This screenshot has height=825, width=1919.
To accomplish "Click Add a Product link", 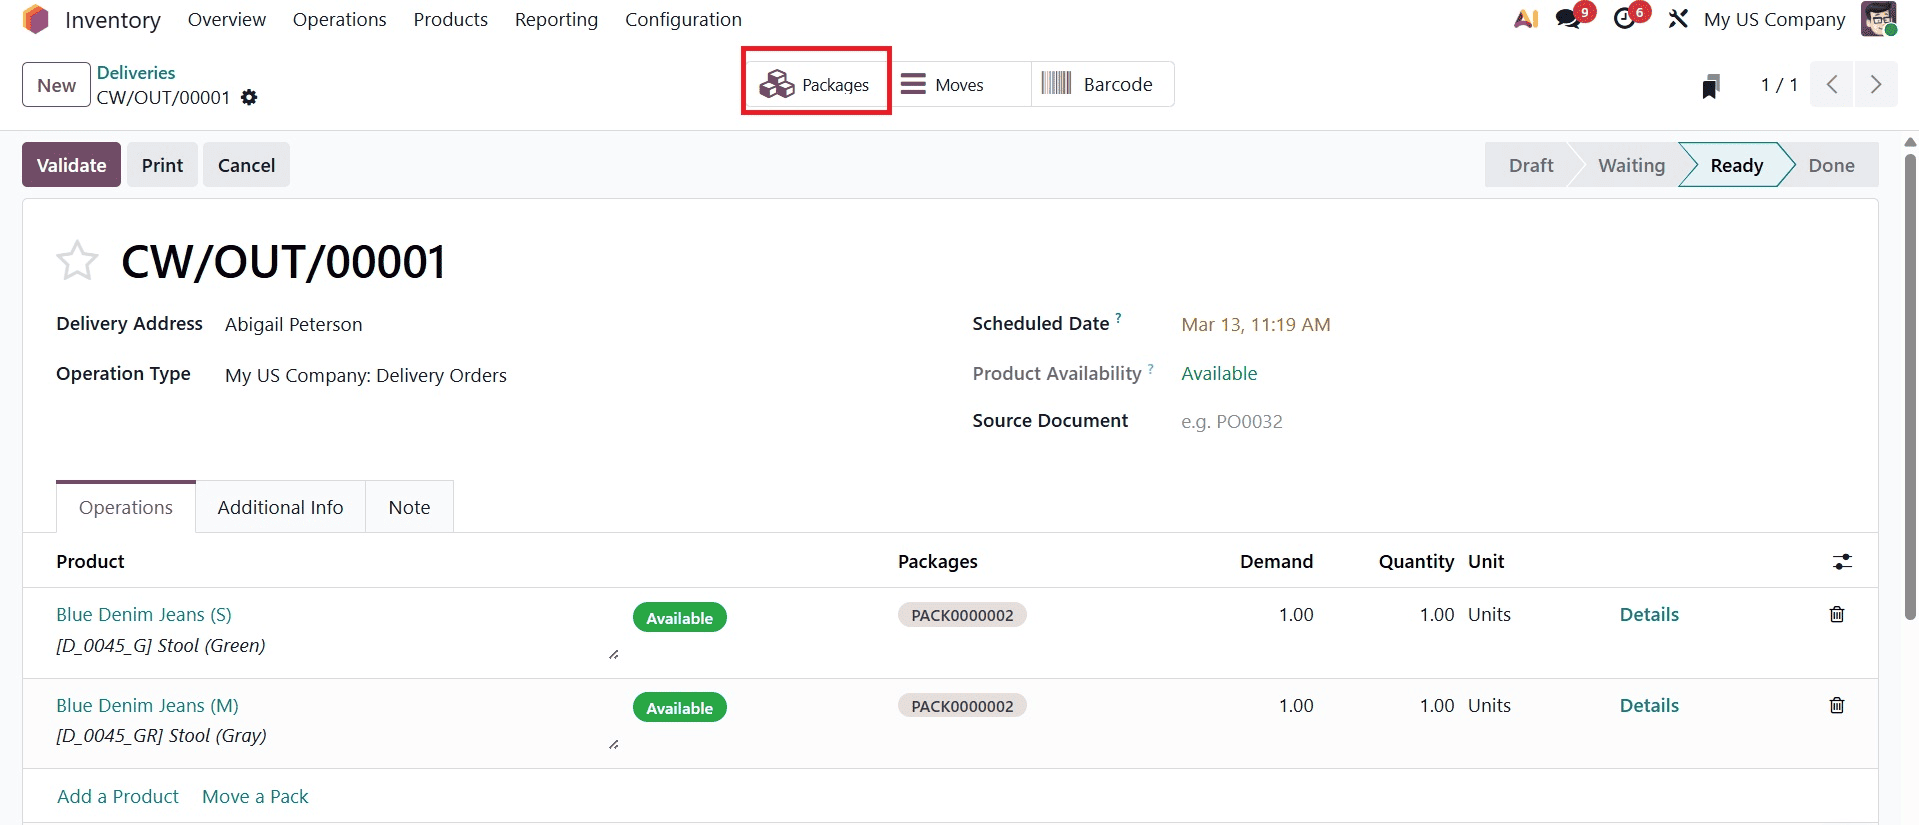I will point(118,796).
